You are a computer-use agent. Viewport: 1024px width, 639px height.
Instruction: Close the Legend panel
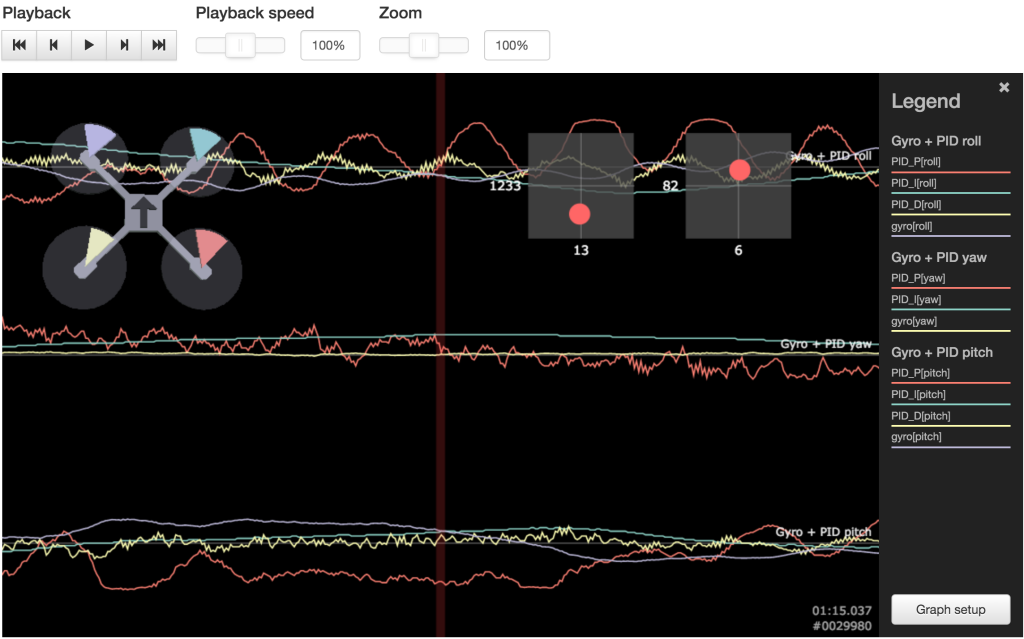click(1004, 86)
